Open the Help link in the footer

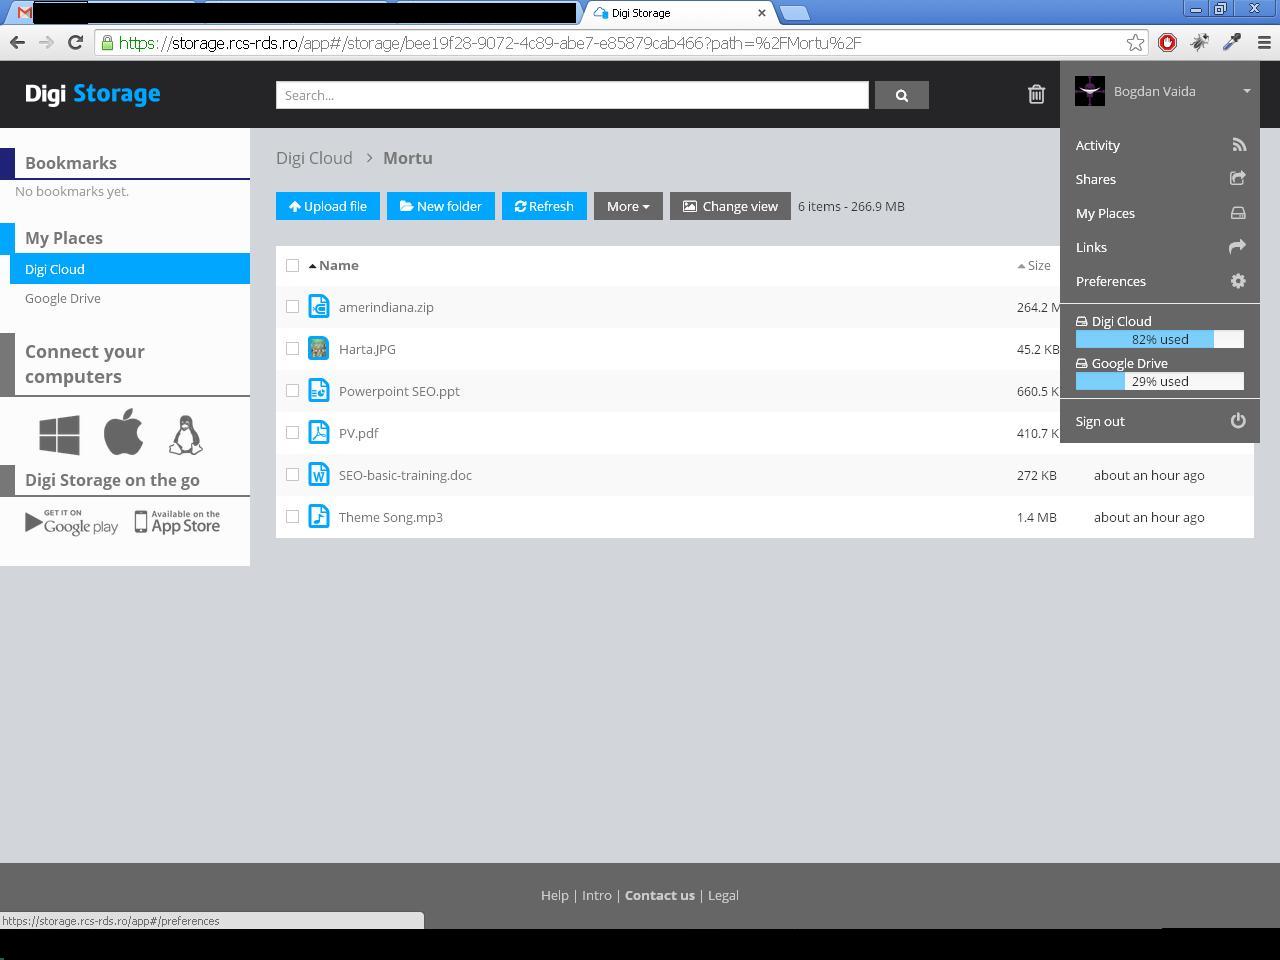pos(555,895)
